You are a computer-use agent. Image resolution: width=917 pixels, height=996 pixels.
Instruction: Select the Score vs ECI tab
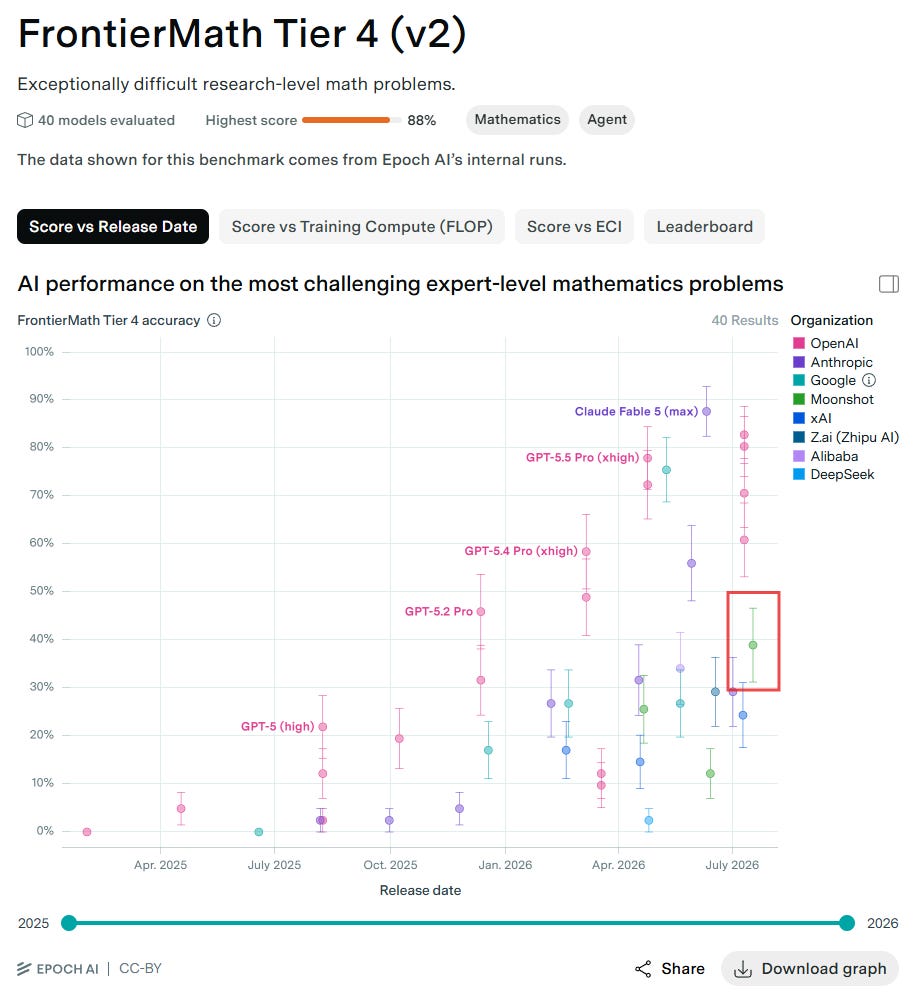pyautogui.click(x=574, y=227)
